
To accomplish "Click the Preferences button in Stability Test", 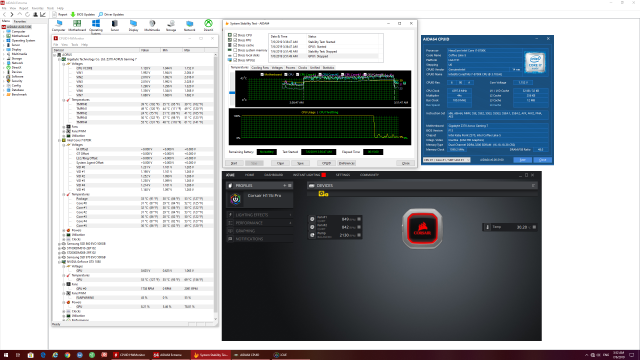I will coord(347,163).
